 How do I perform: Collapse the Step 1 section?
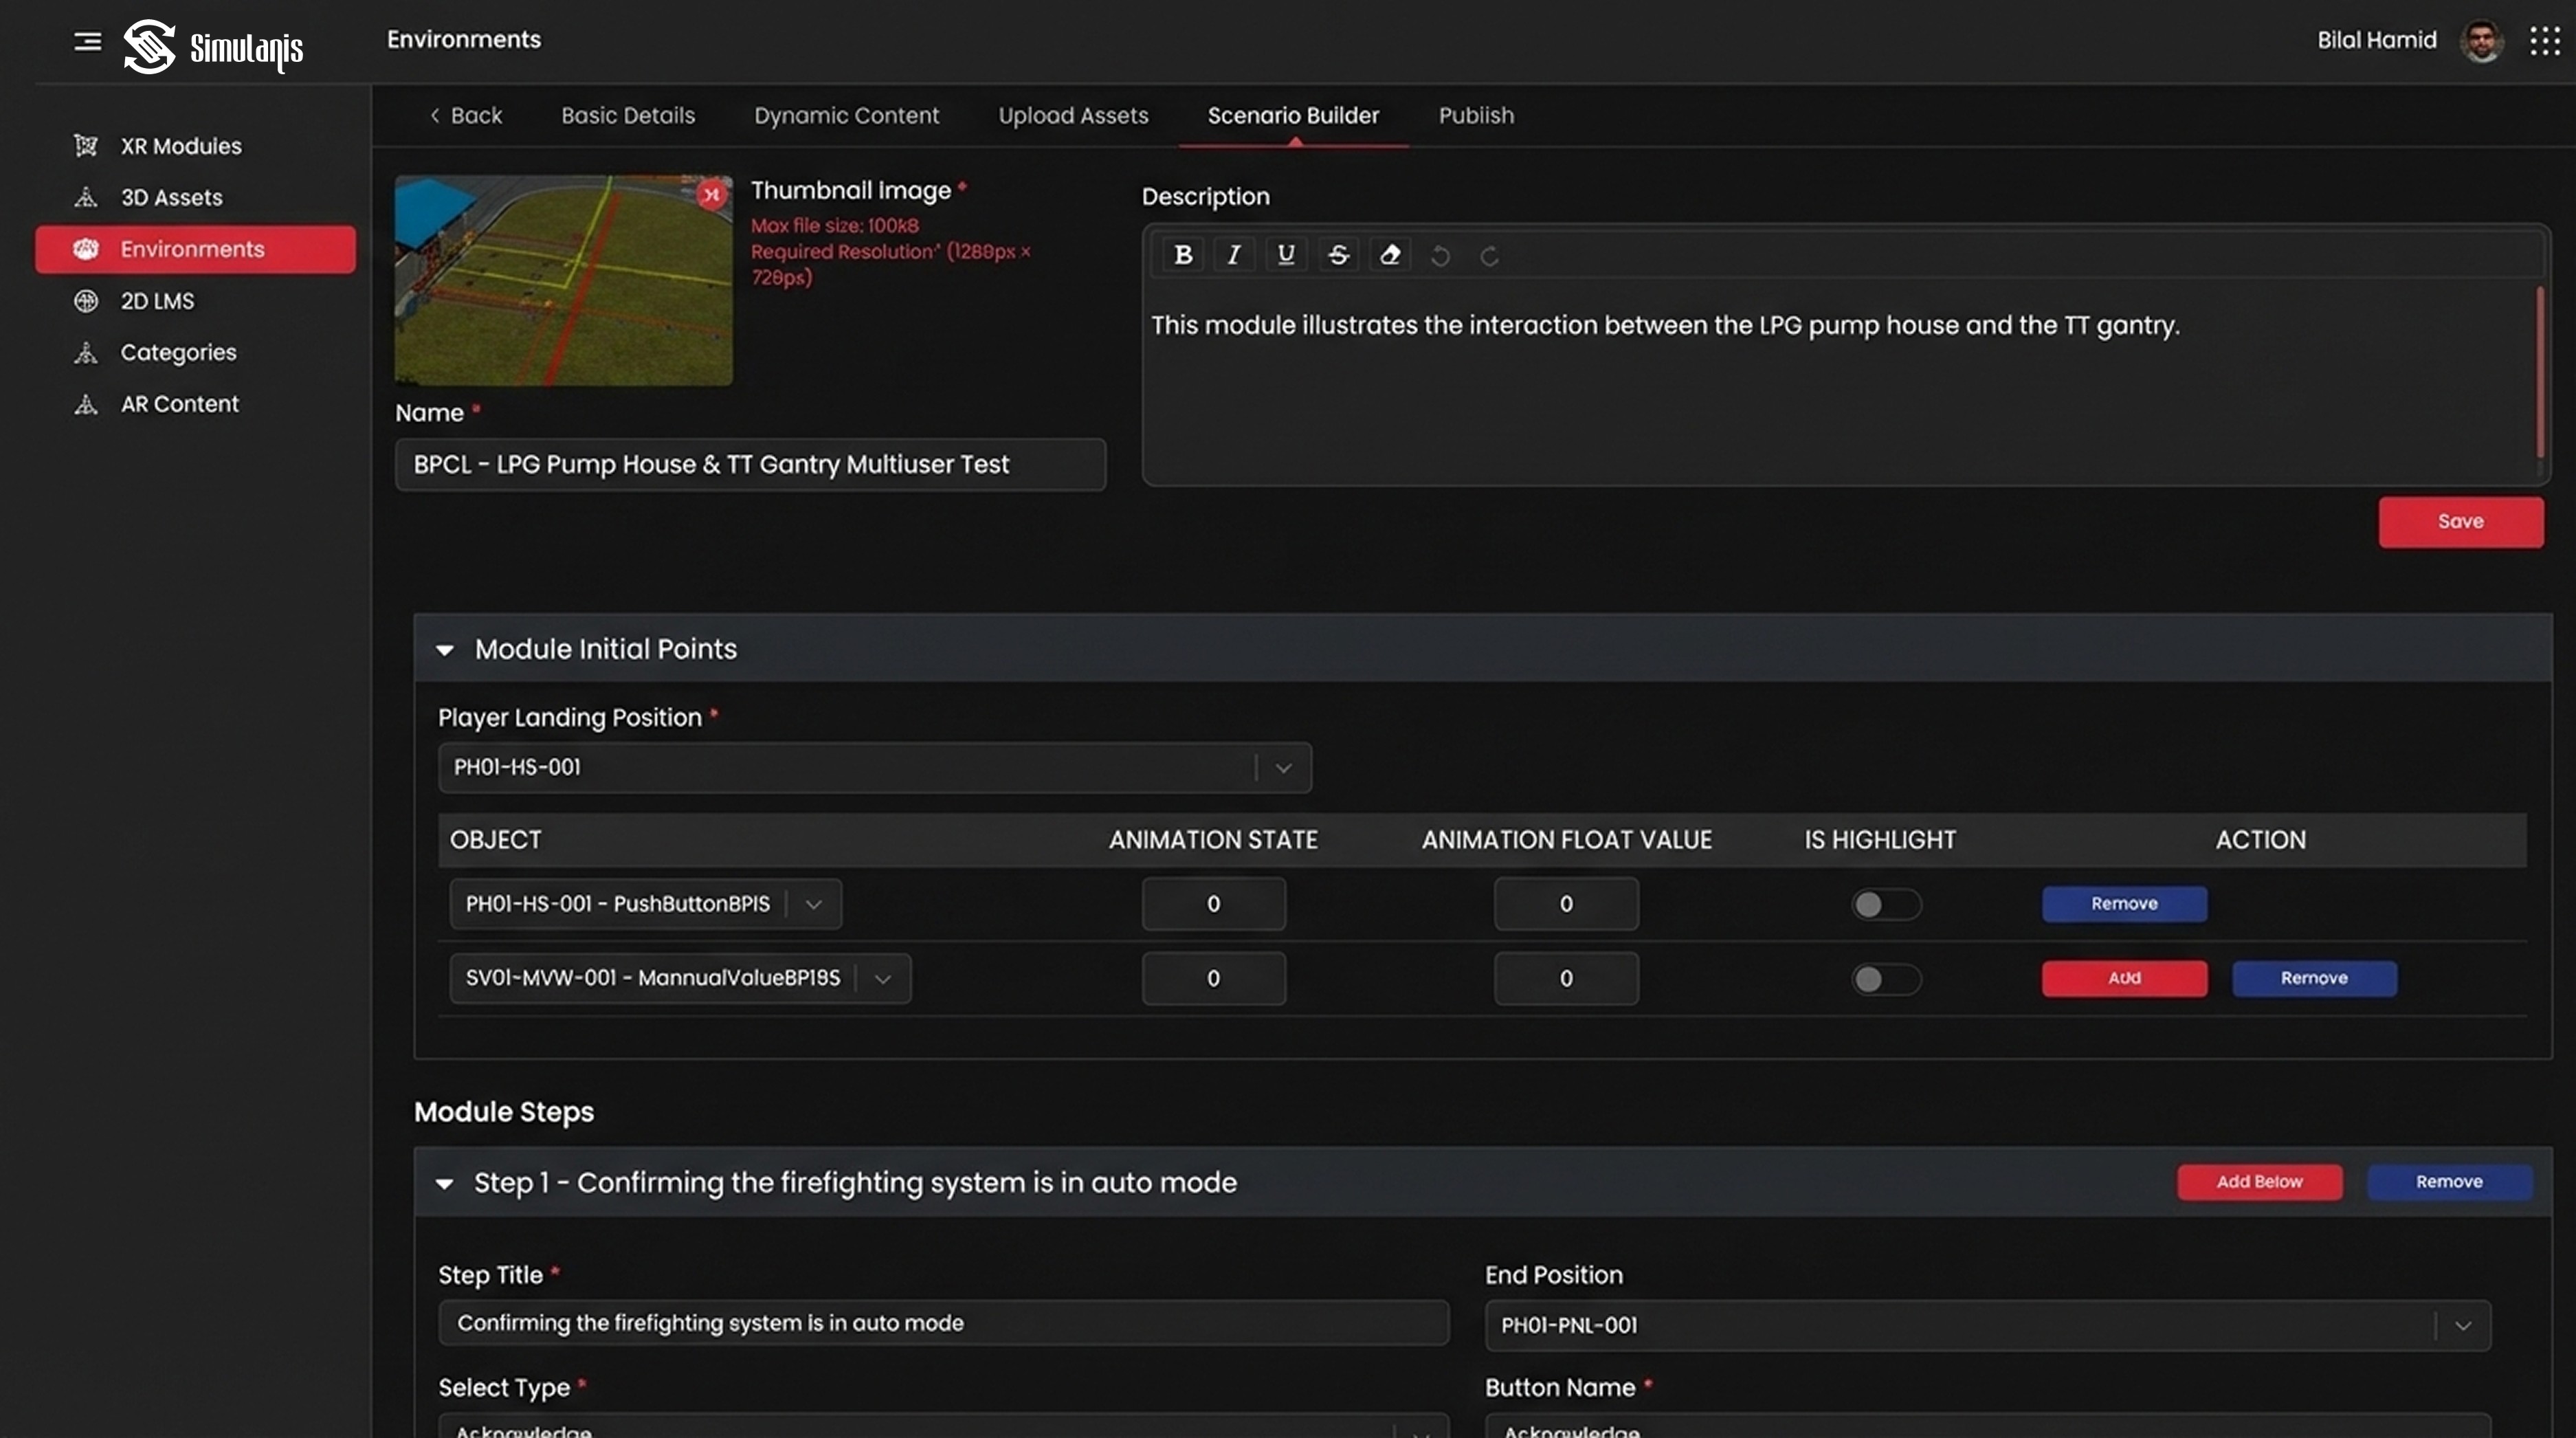click(x=445, y=1184)
